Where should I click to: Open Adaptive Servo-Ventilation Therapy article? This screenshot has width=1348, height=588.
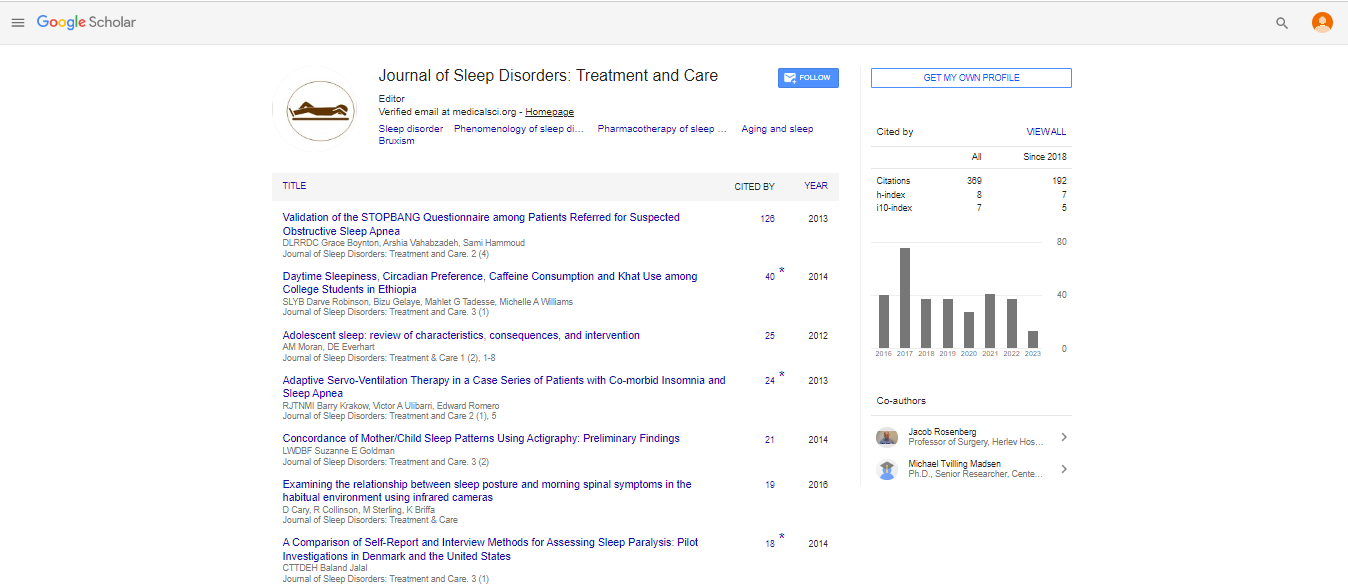504,387
